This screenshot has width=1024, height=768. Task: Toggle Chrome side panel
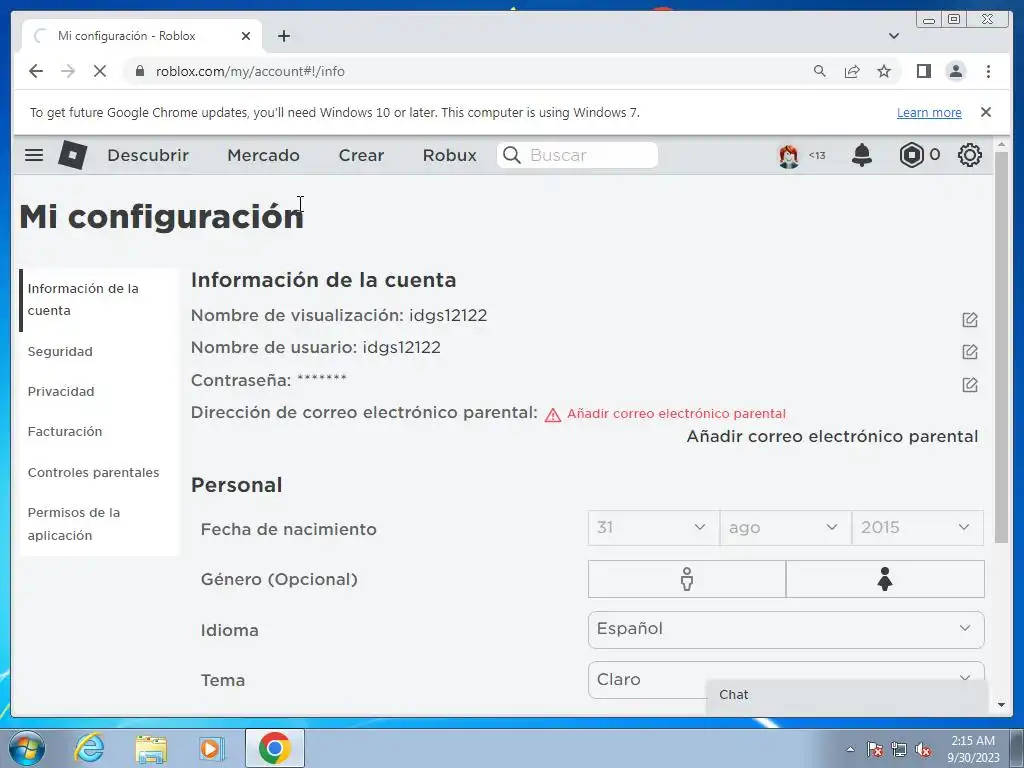(923, 71)
